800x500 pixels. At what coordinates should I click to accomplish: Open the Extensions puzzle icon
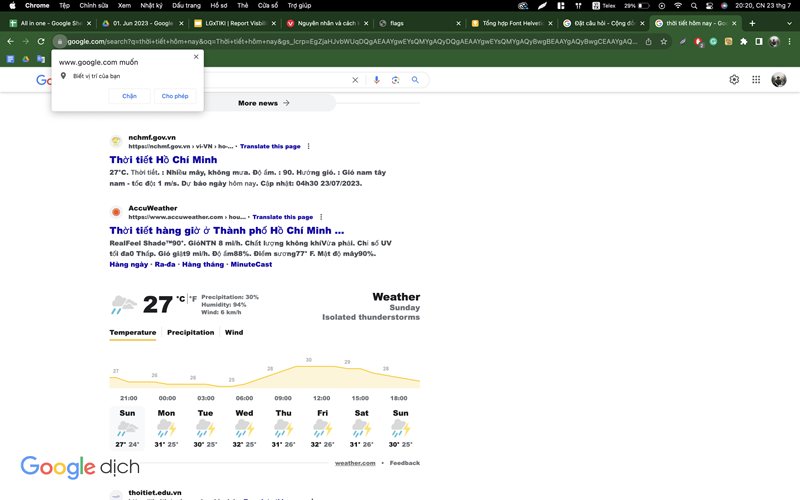click(744, 41)
